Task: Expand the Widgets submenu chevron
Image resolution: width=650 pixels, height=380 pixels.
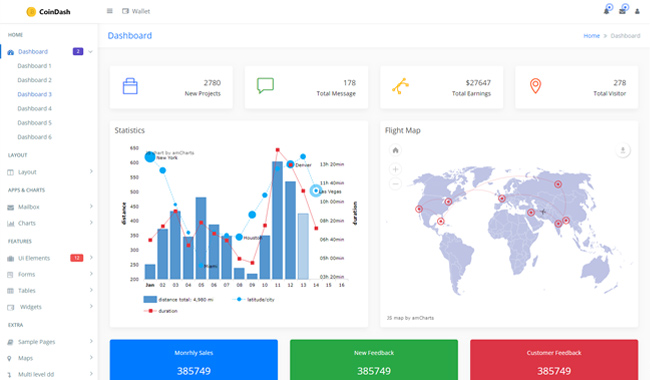Action: 91,306
